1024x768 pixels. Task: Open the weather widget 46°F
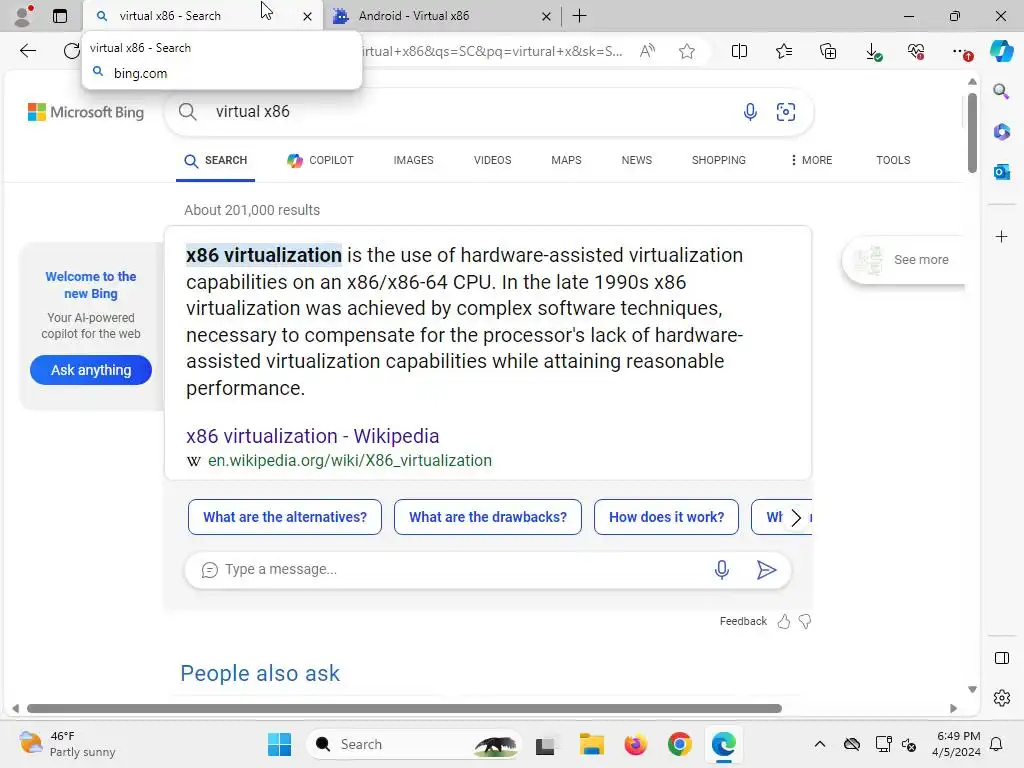pos(67,744)
